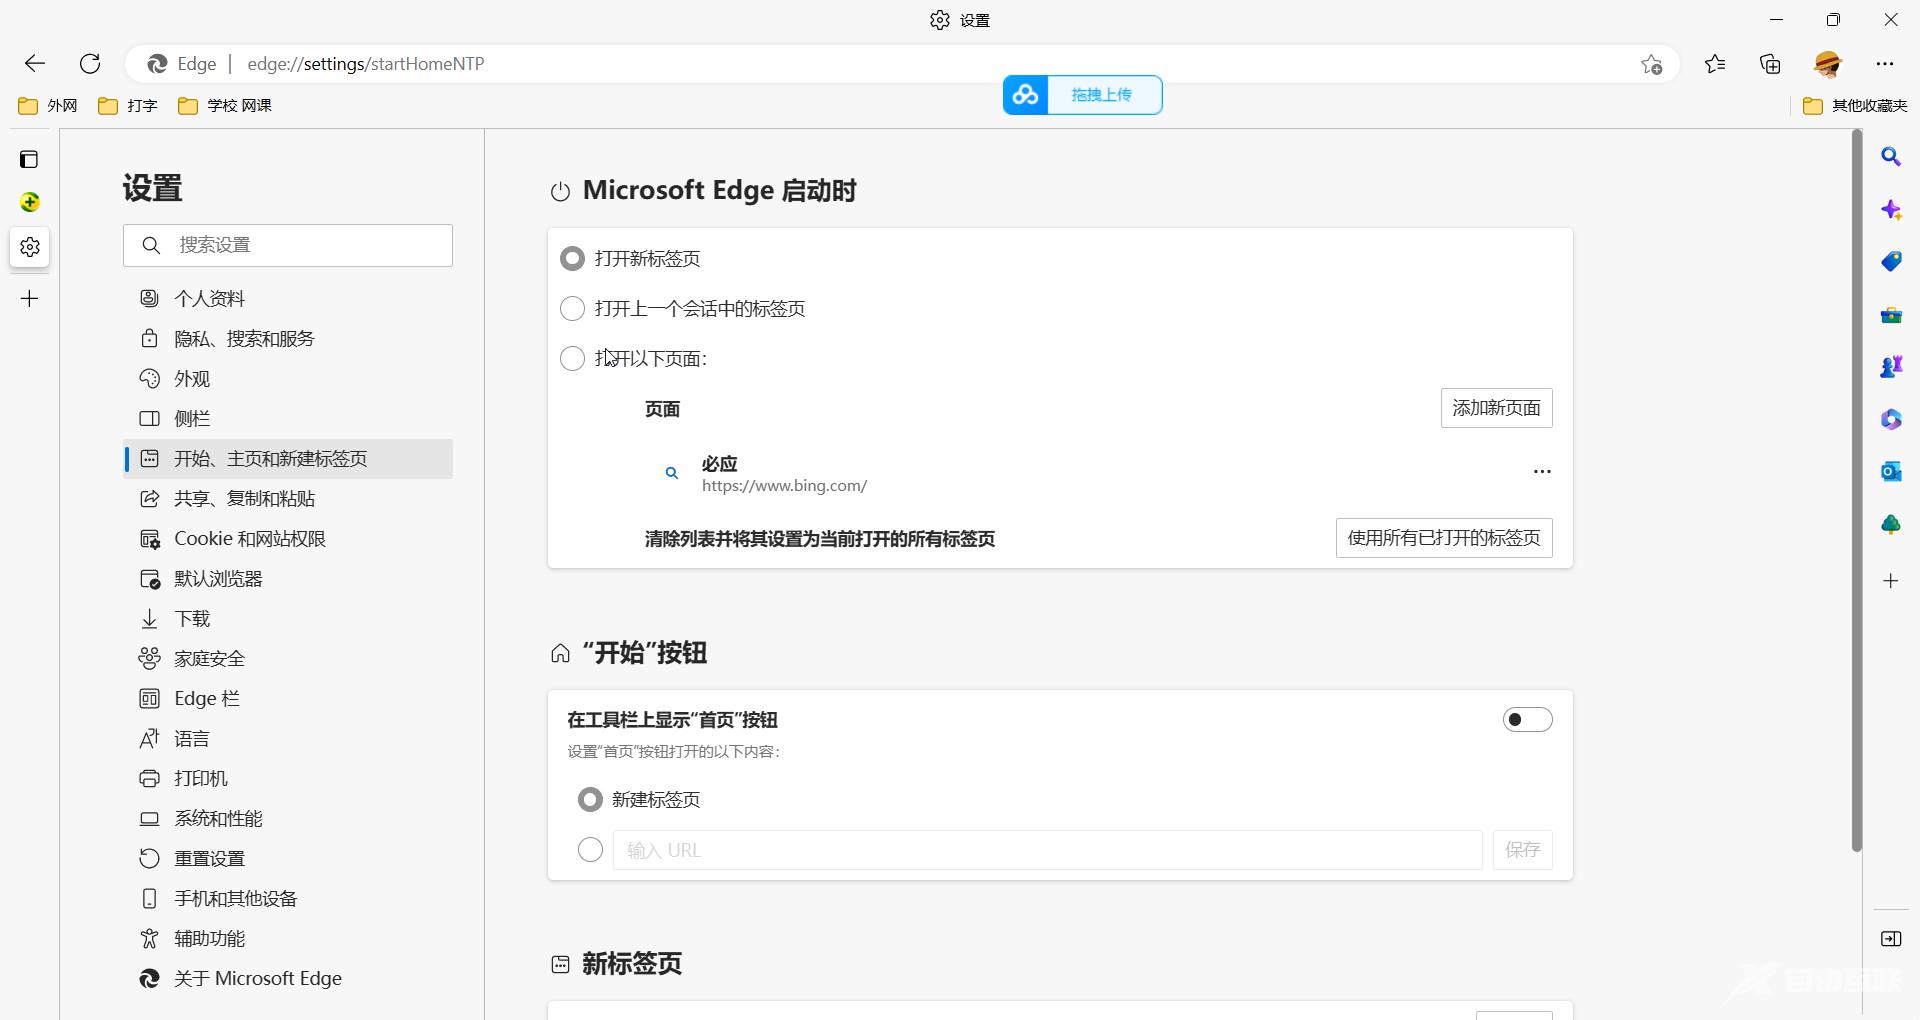Select 开始、主页和新建标签页 section

point(288,458)
